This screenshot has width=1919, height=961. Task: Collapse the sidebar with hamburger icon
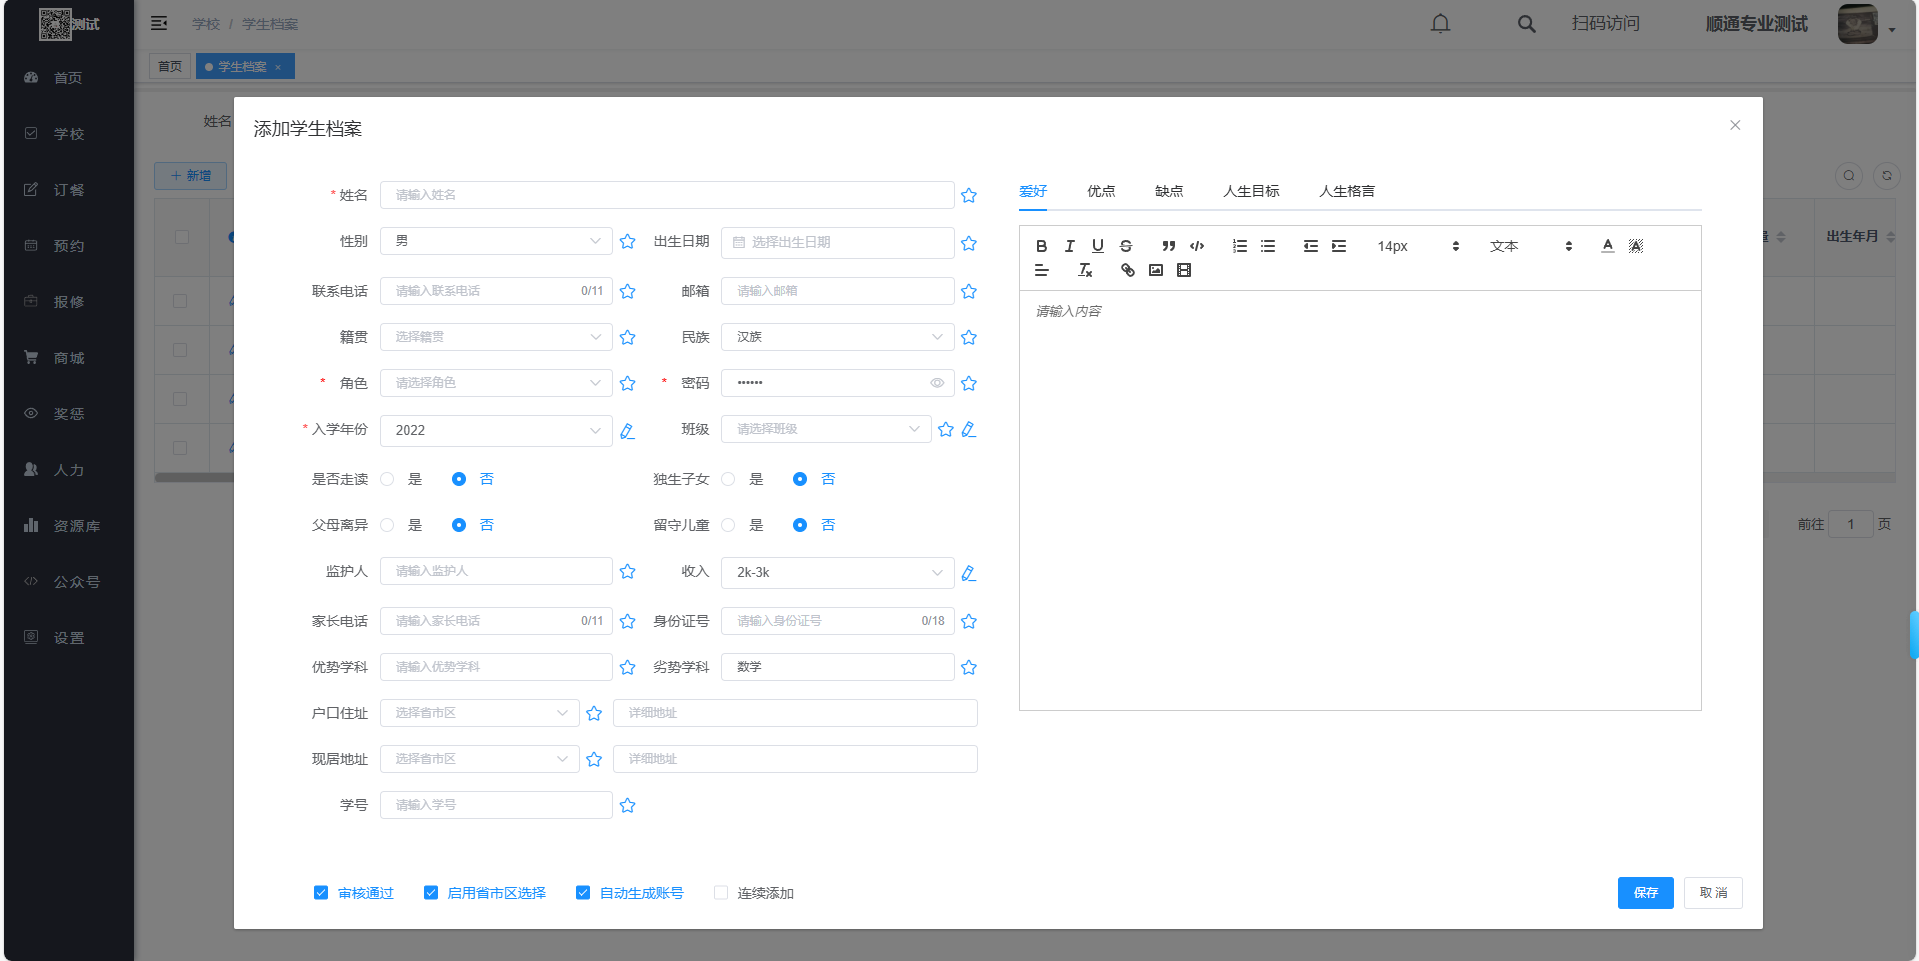[159, 23]
